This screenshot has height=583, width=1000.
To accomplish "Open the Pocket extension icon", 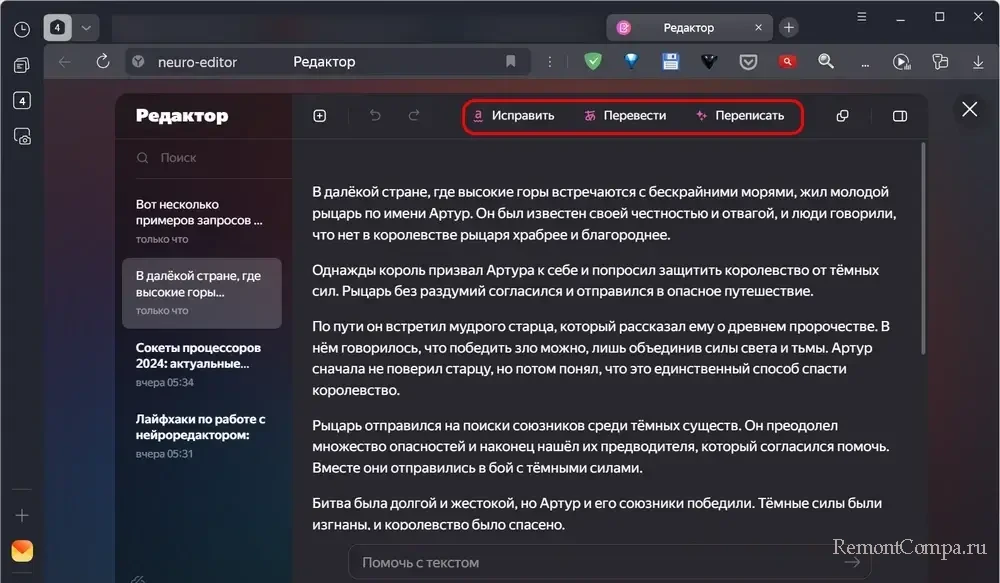I will coord(748,62).
